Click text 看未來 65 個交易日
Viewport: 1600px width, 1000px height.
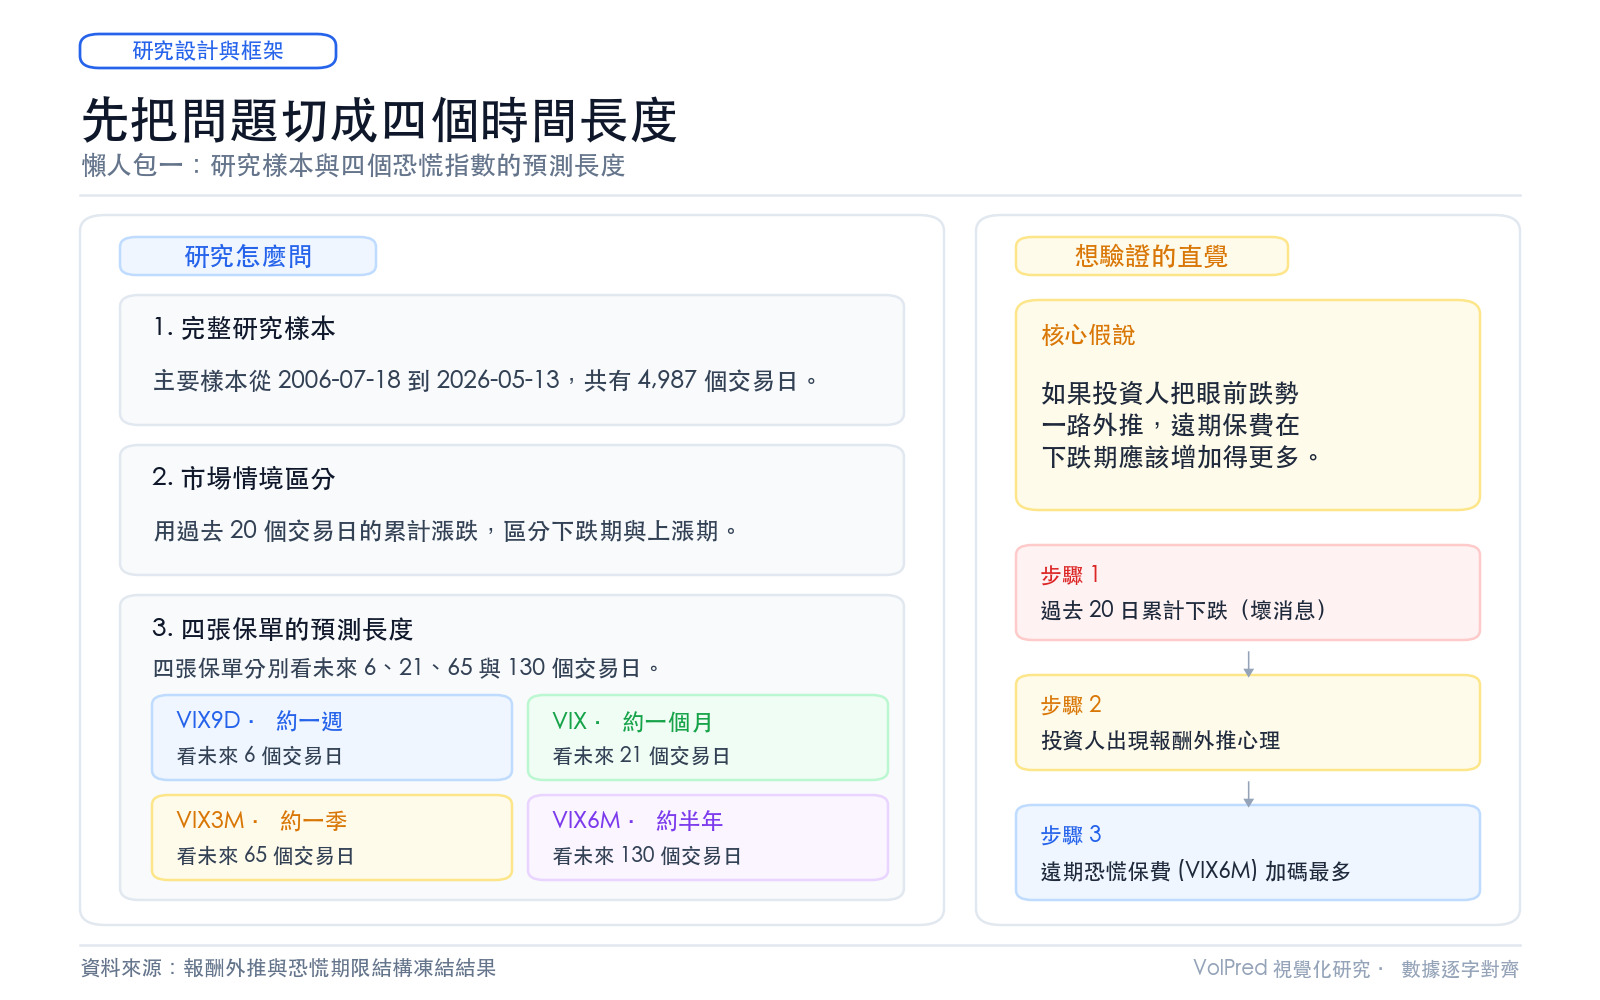point(265,856)
